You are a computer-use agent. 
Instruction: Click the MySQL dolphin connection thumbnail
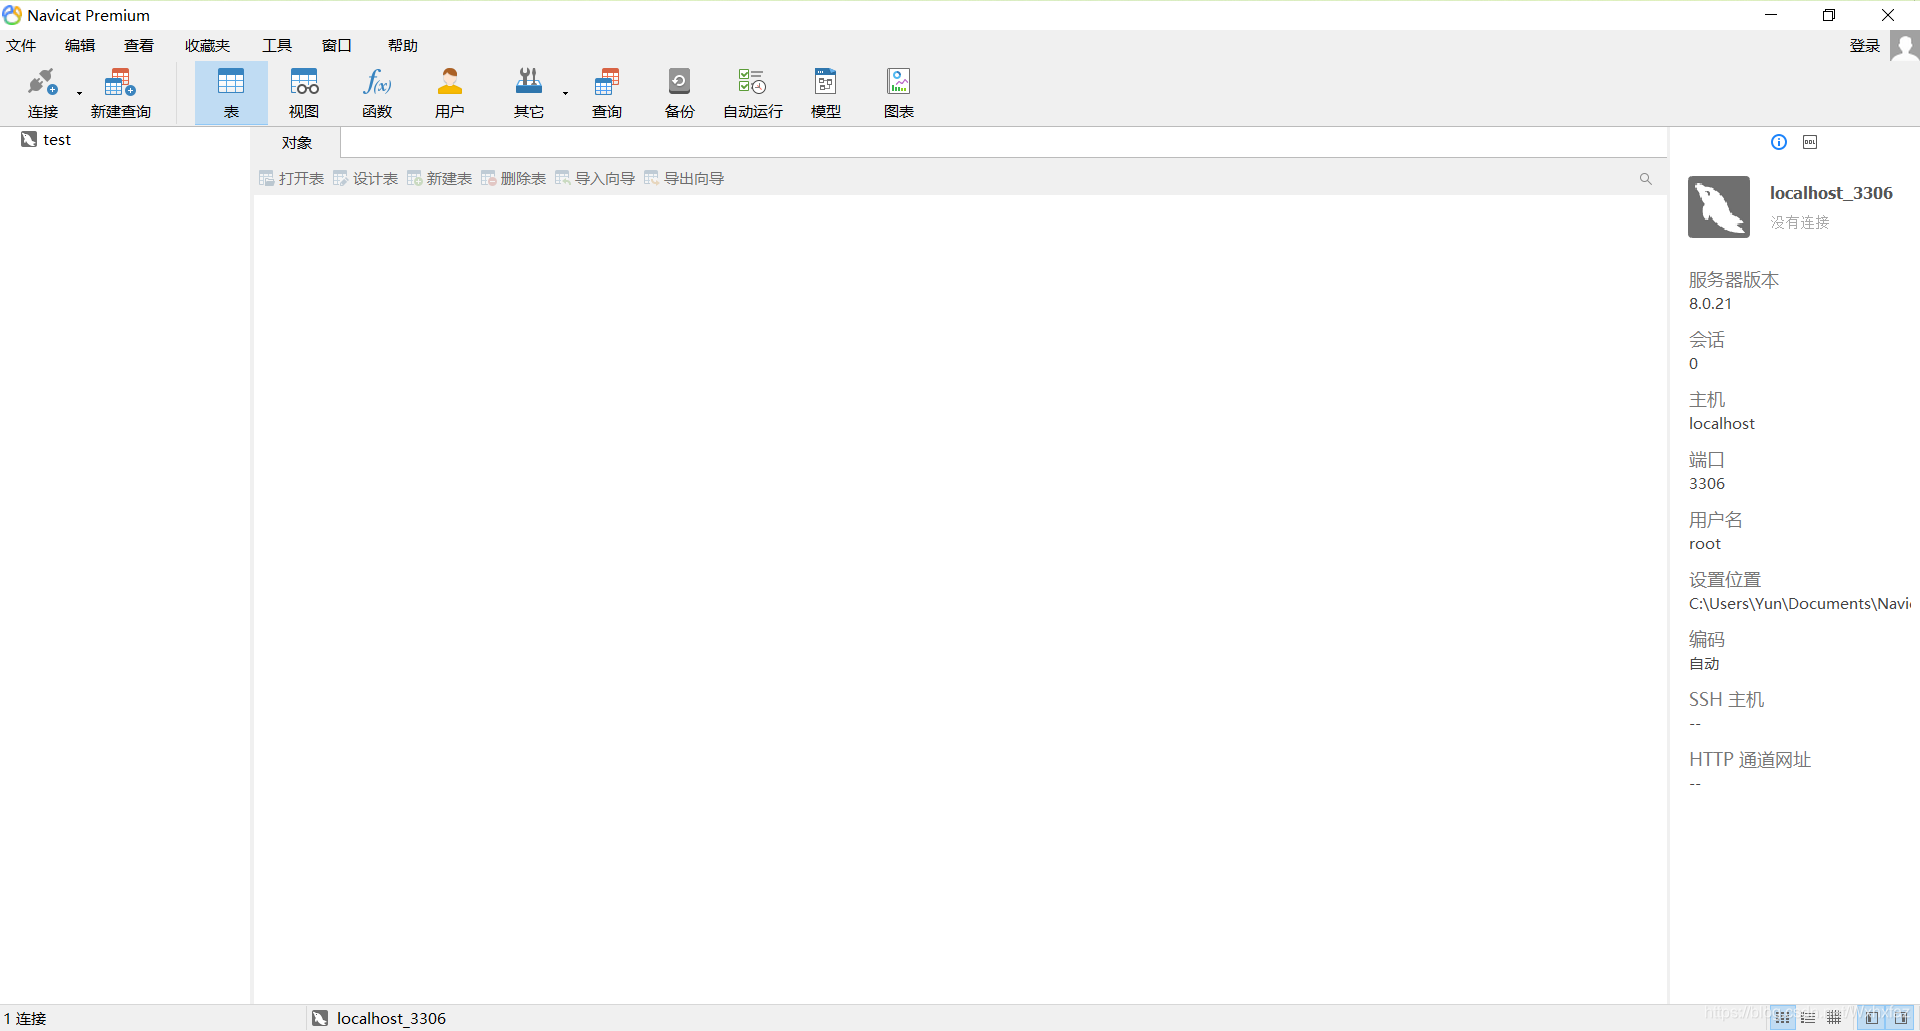click(x=1719, y=207)
